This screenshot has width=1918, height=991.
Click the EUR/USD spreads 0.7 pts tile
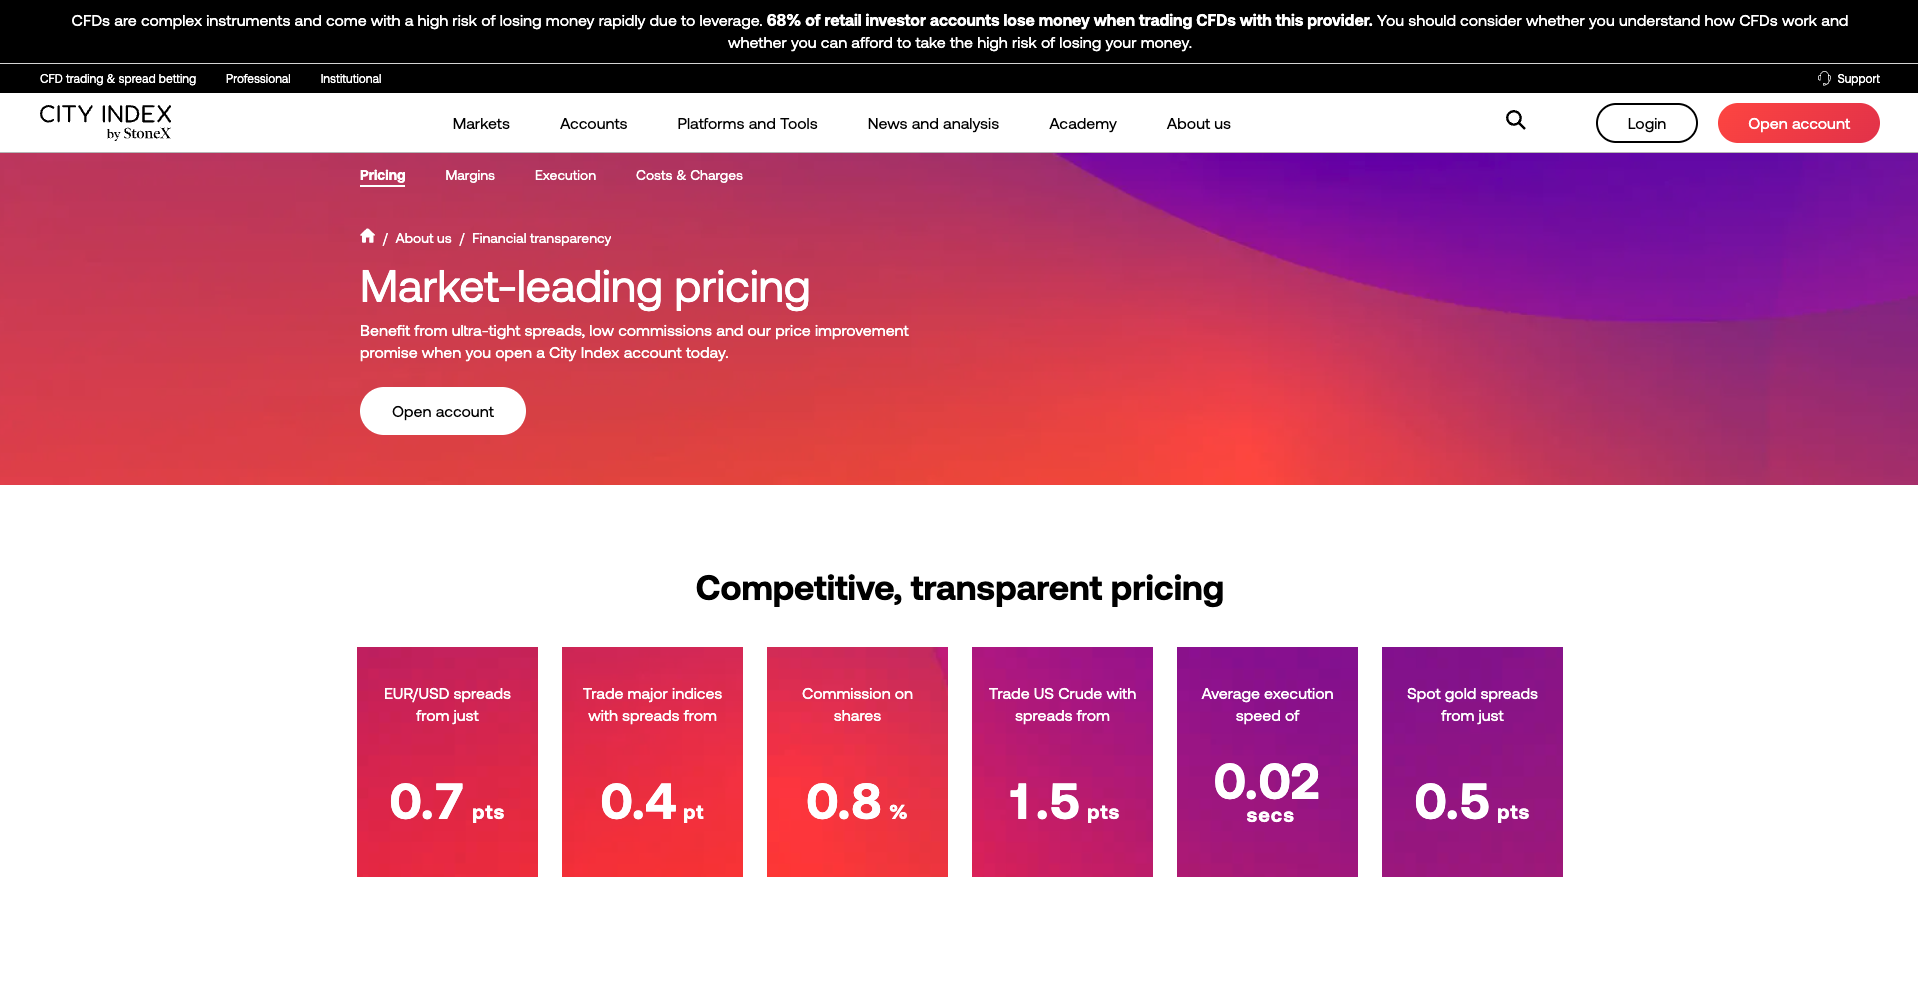pyautogui.click(x=447, y=762)
